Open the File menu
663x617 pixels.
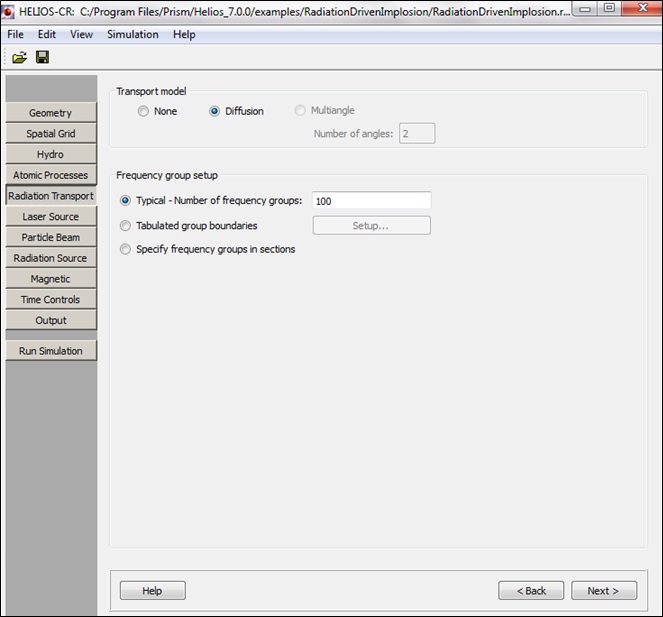[x=15, y=34]
